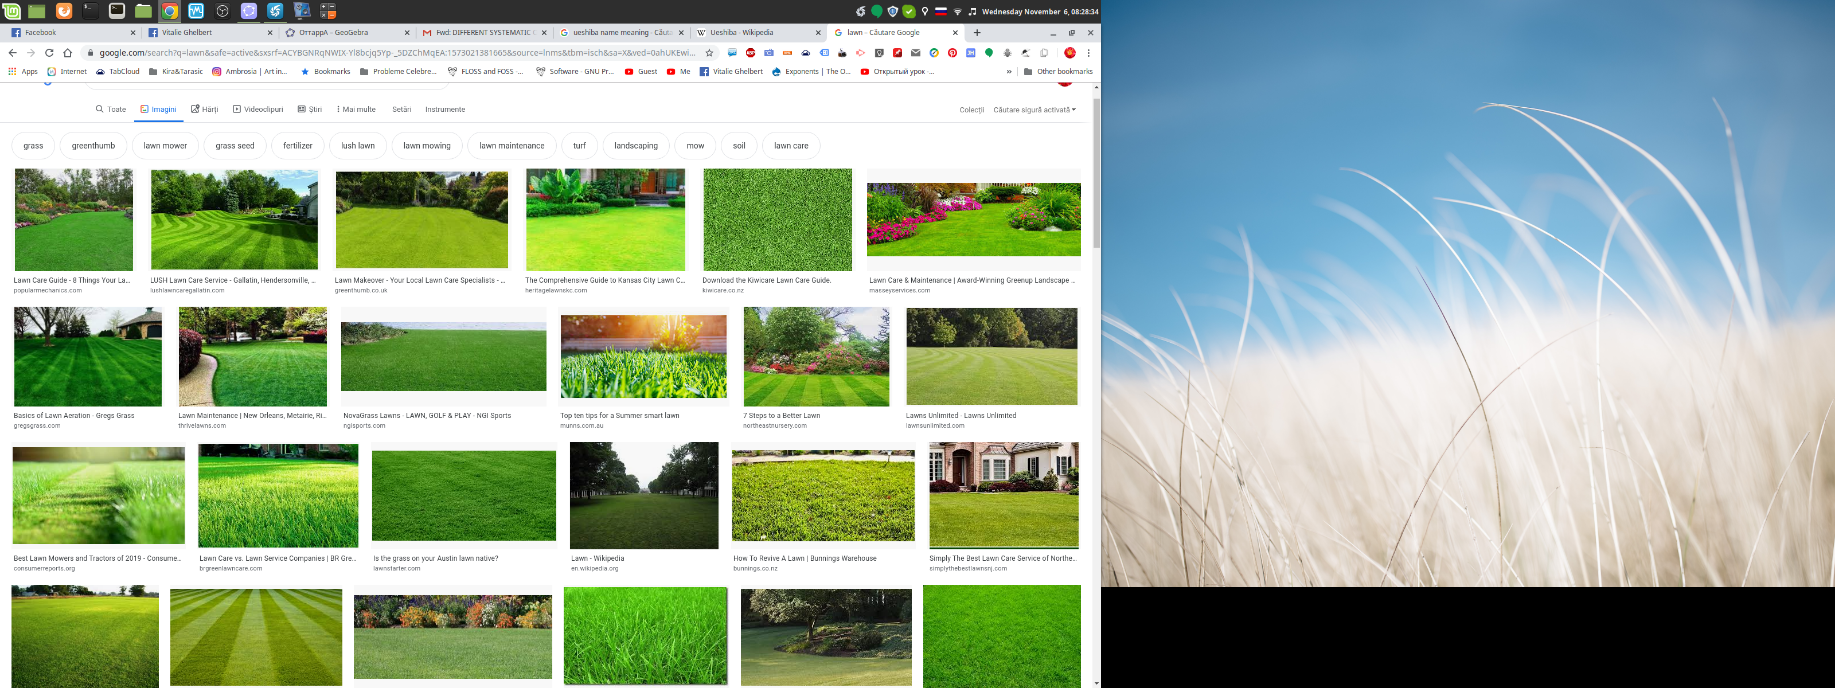Open the Kira&Tarasic bookmark folder
This screenshot has height=688, width=1835.
point(176,71)
